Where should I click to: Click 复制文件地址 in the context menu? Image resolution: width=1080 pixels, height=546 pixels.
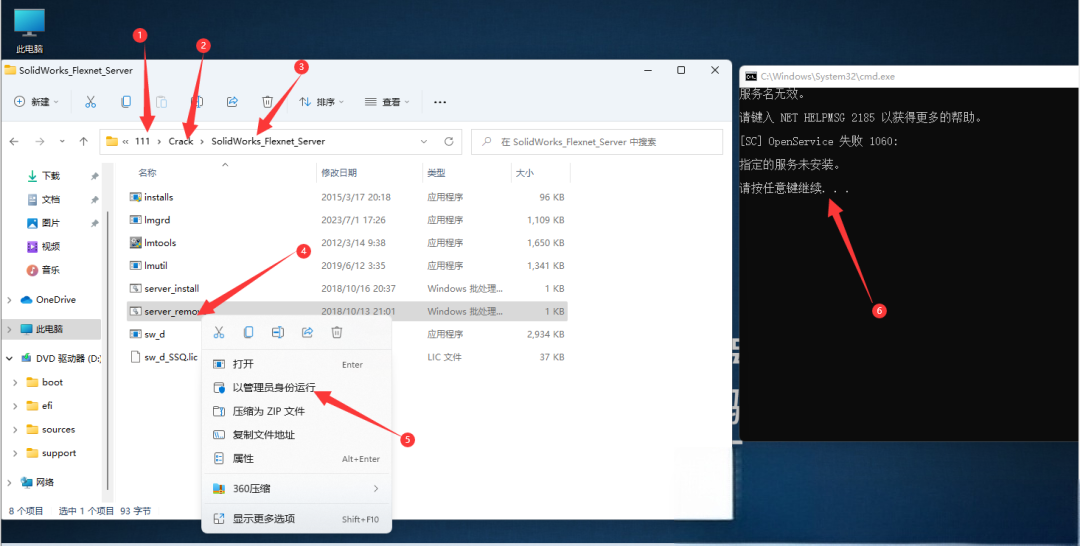(296, 435)
